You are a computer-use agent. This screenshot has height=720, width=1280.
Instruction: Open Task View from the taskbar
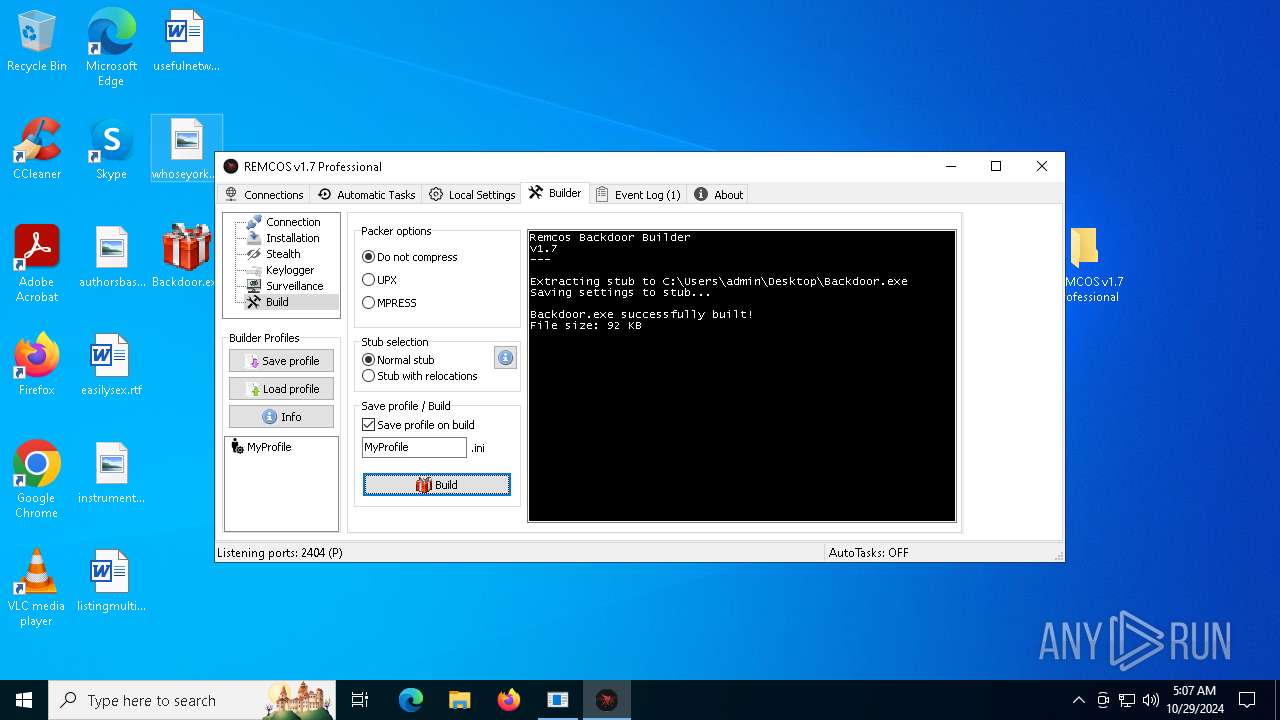click(x=360, y=700)
